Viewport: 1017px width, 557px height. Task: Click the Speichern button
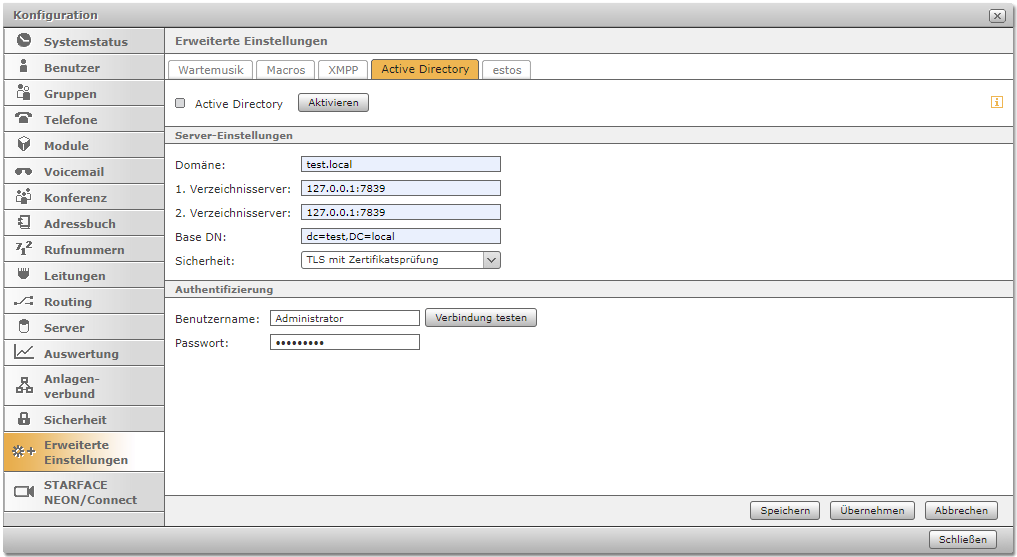tap(785, 510)
